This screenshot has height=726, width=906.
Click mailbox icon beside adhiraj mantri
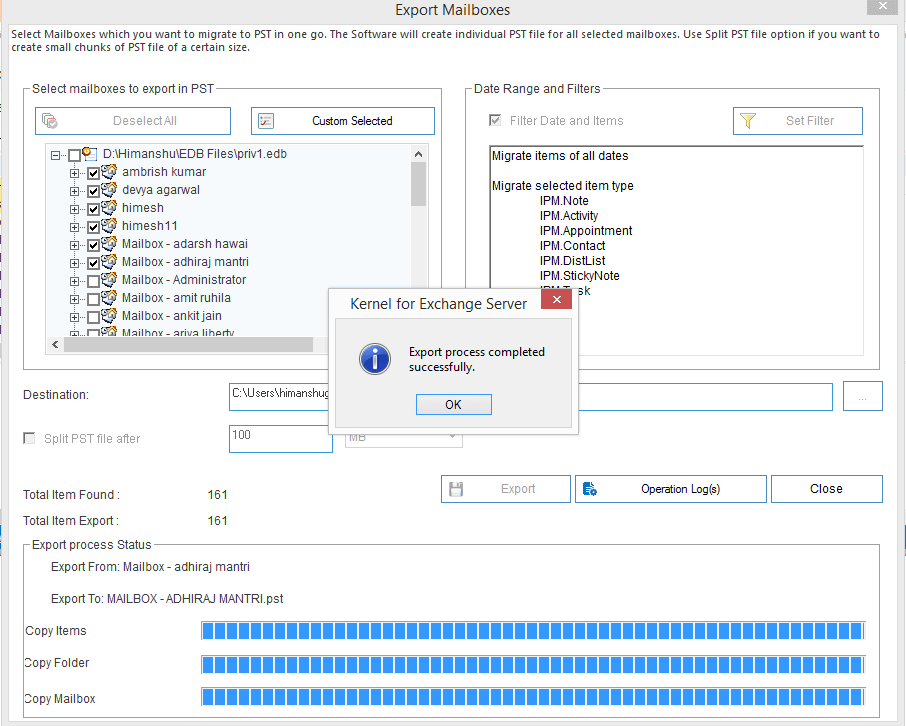[x=109, y=261]
